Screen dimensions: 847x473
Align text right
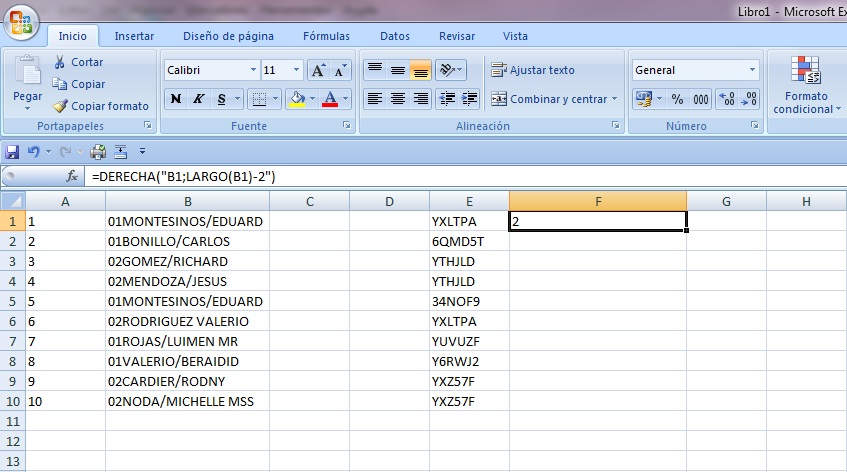(x=420, y=99)
